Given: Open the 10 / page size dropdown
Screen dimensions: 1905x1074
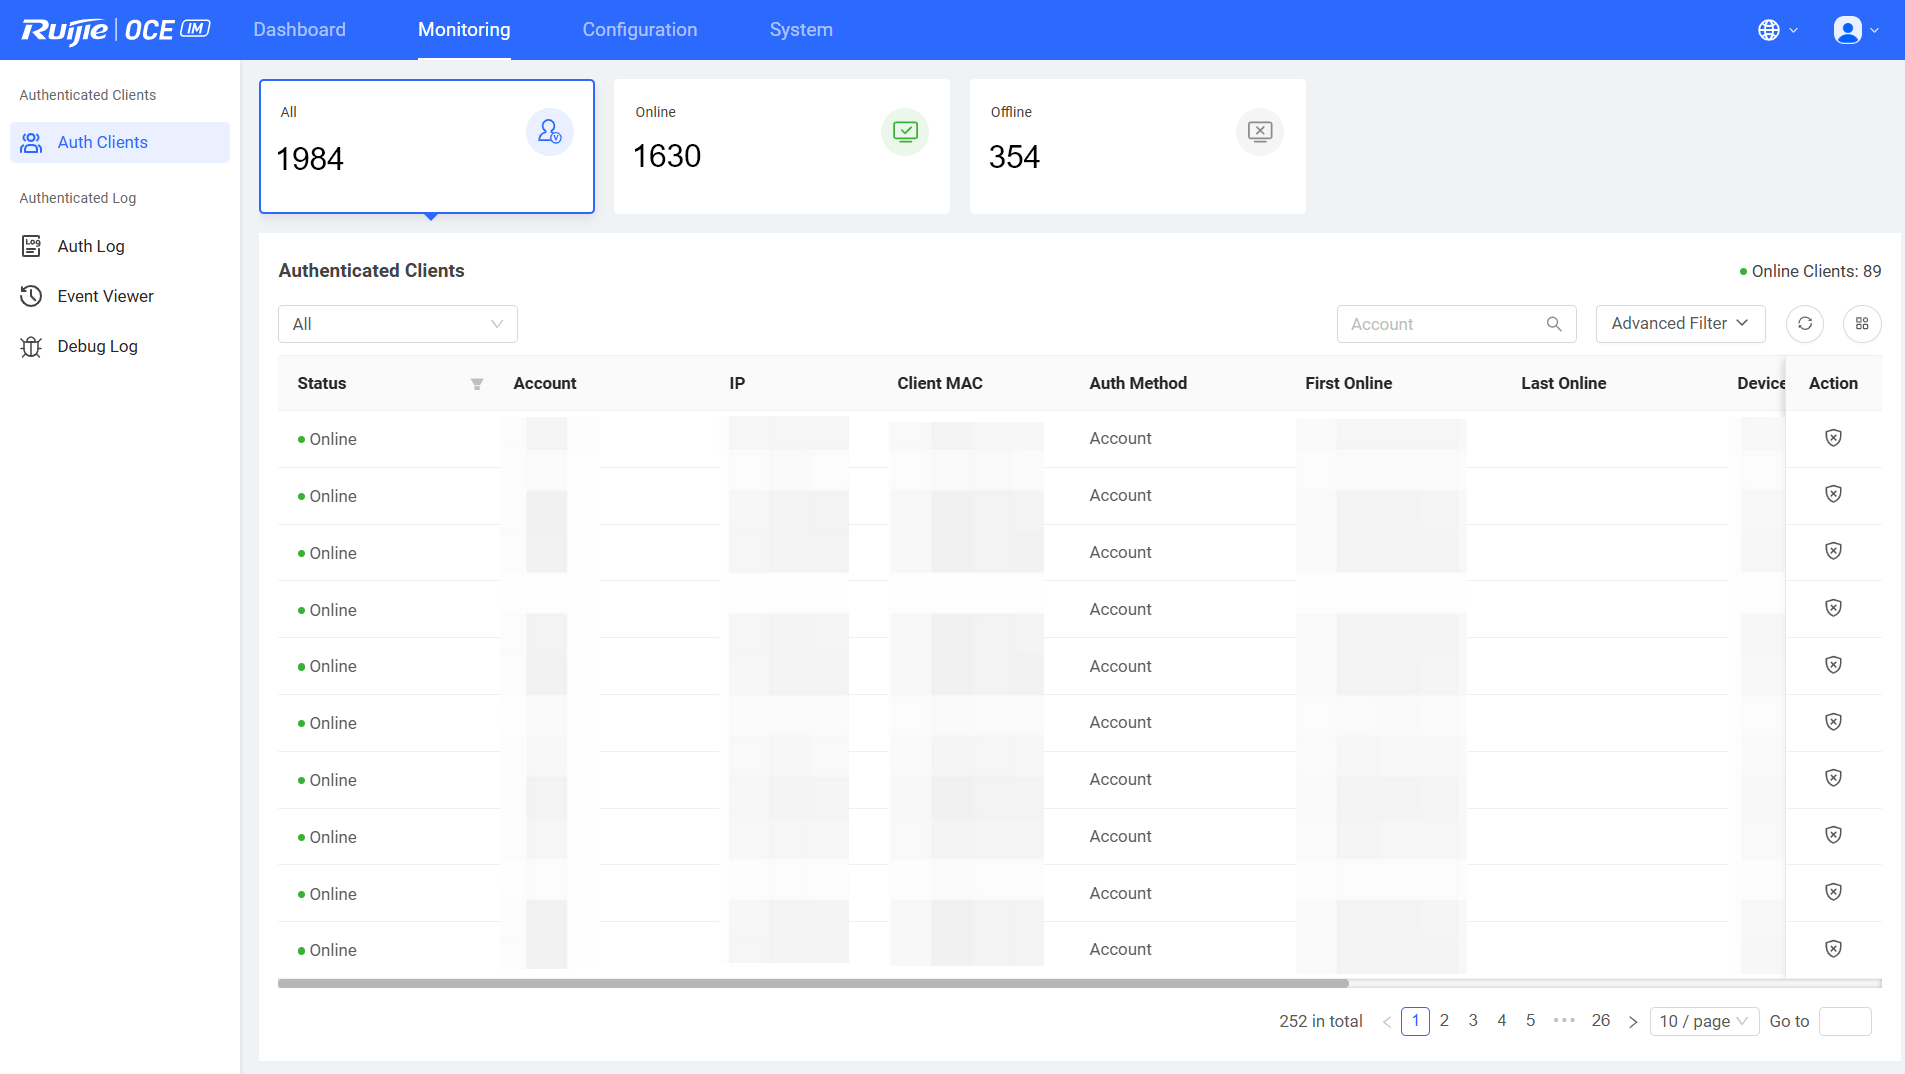Looking at the screenshot, I should (x=1704, y=1021).
